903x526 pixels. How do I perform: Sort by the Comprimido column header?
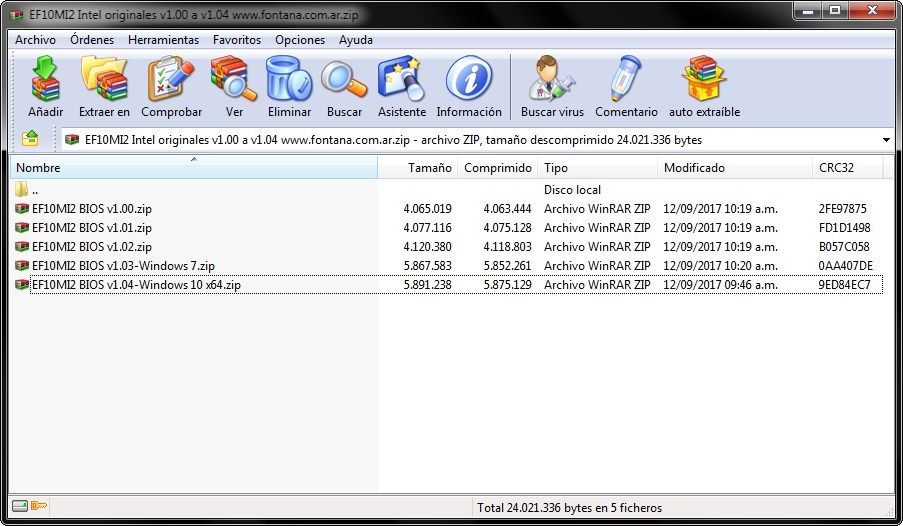click(x=498, y=167)
